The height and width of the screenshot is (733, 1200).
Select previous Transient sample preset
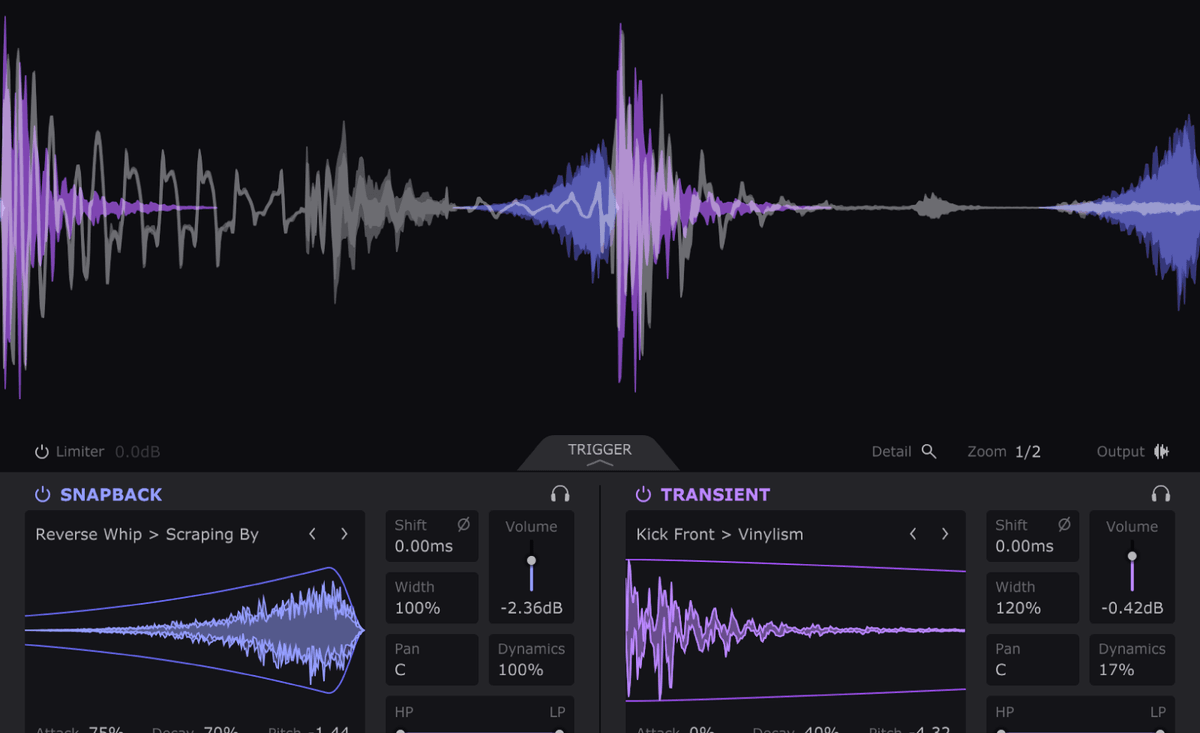pos(913,534)
